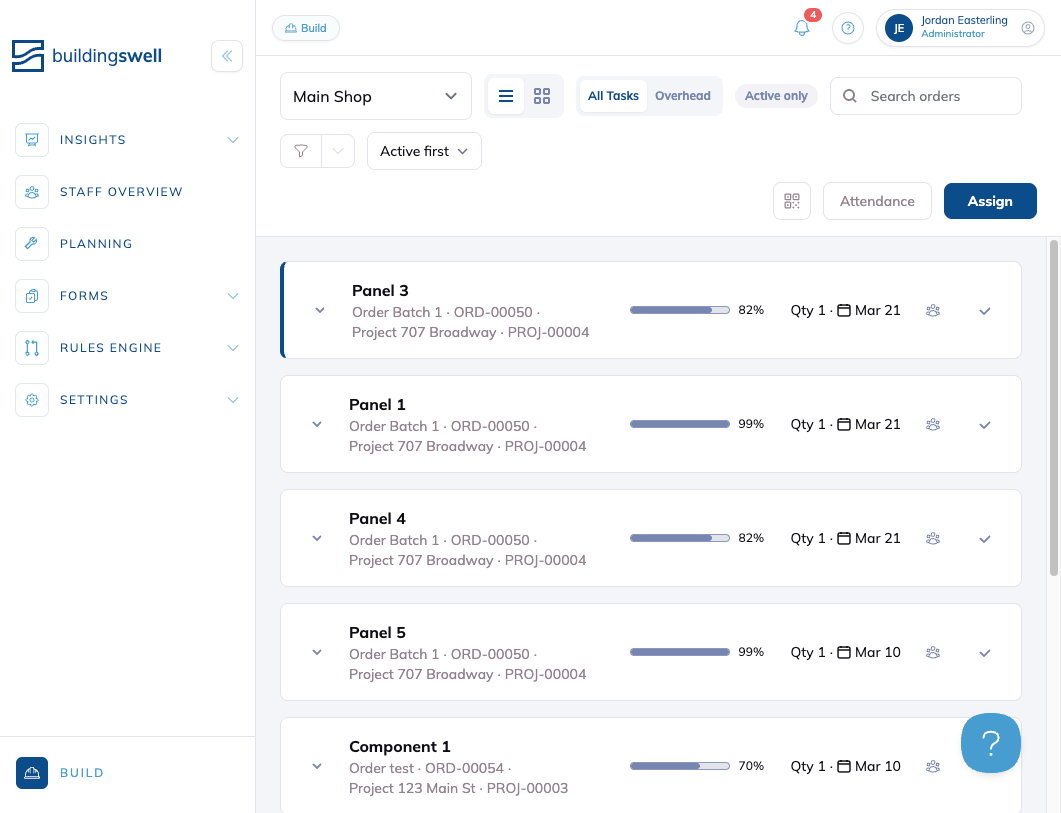
Task: Click the Search orders field
Action: click(926, 96)
